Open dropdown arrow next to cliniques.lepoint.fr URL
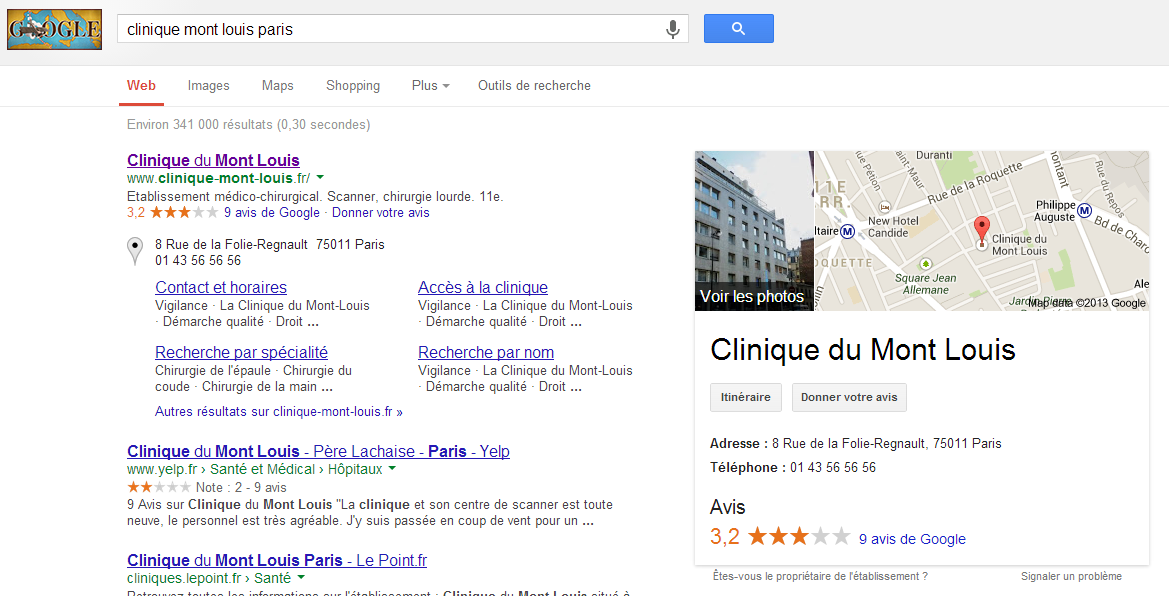The image size is (1169, 596). pos(301,577)
